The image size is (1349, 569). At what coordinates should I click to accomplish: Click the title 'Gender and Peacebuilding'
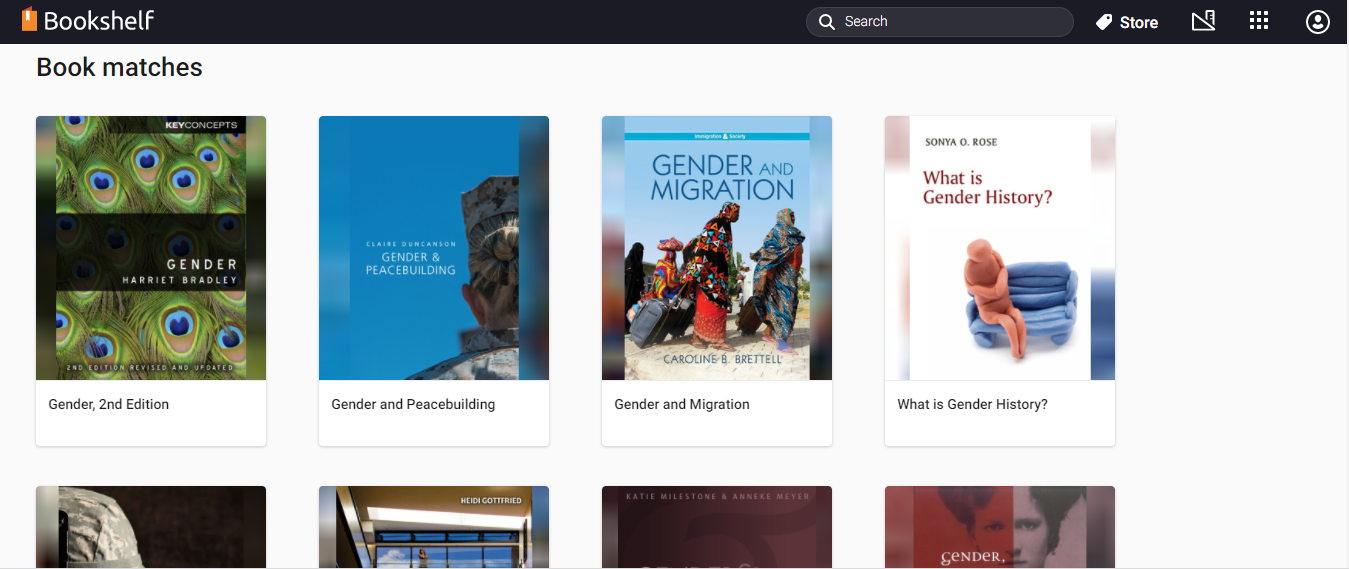coord(413,404)
